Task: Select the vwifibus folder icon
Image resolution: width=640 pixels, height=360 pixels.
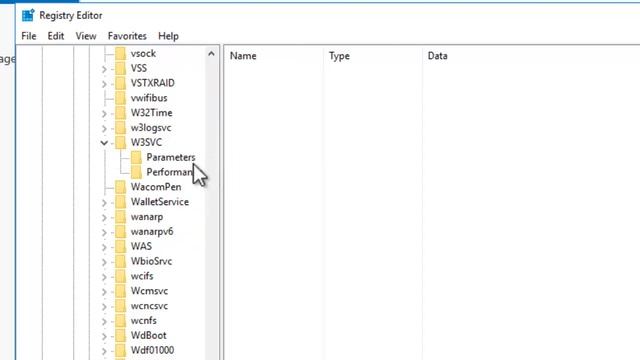Action: pyautogui.click(x=120, y=98)
